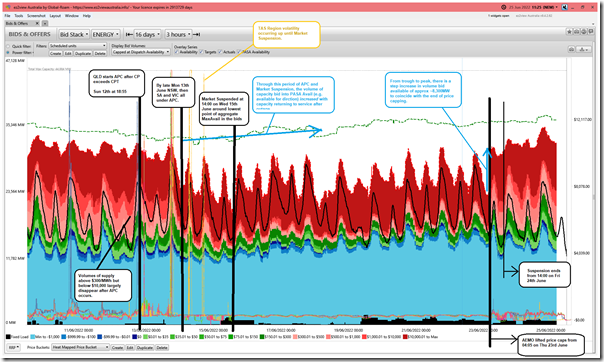This screenshot has width=604, height=362.
Task: Open the Window menu
Action: tap(72, 16)
